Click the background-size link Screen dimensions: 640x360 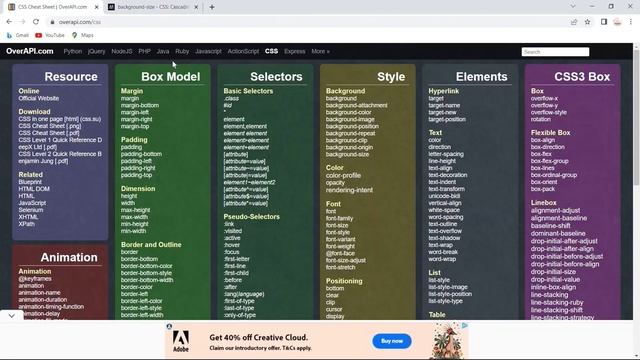click(x=347, y=154)
